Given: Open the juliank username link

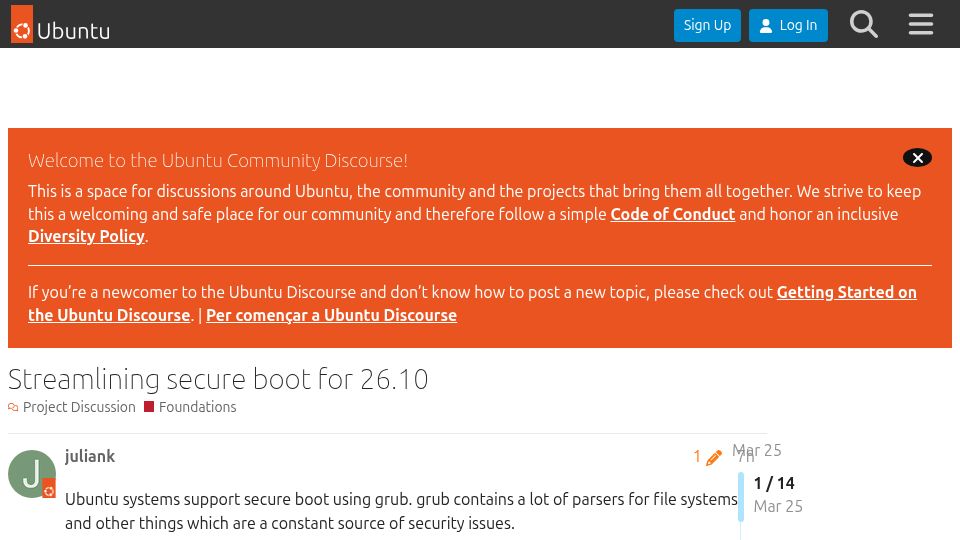Looking at the screenshot, I should [x=90, y=456].
